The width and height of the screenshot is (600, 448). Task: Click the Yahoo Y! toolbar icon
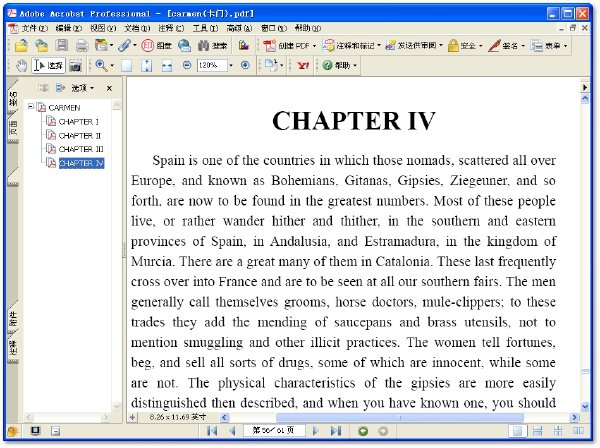pos(303,65)
